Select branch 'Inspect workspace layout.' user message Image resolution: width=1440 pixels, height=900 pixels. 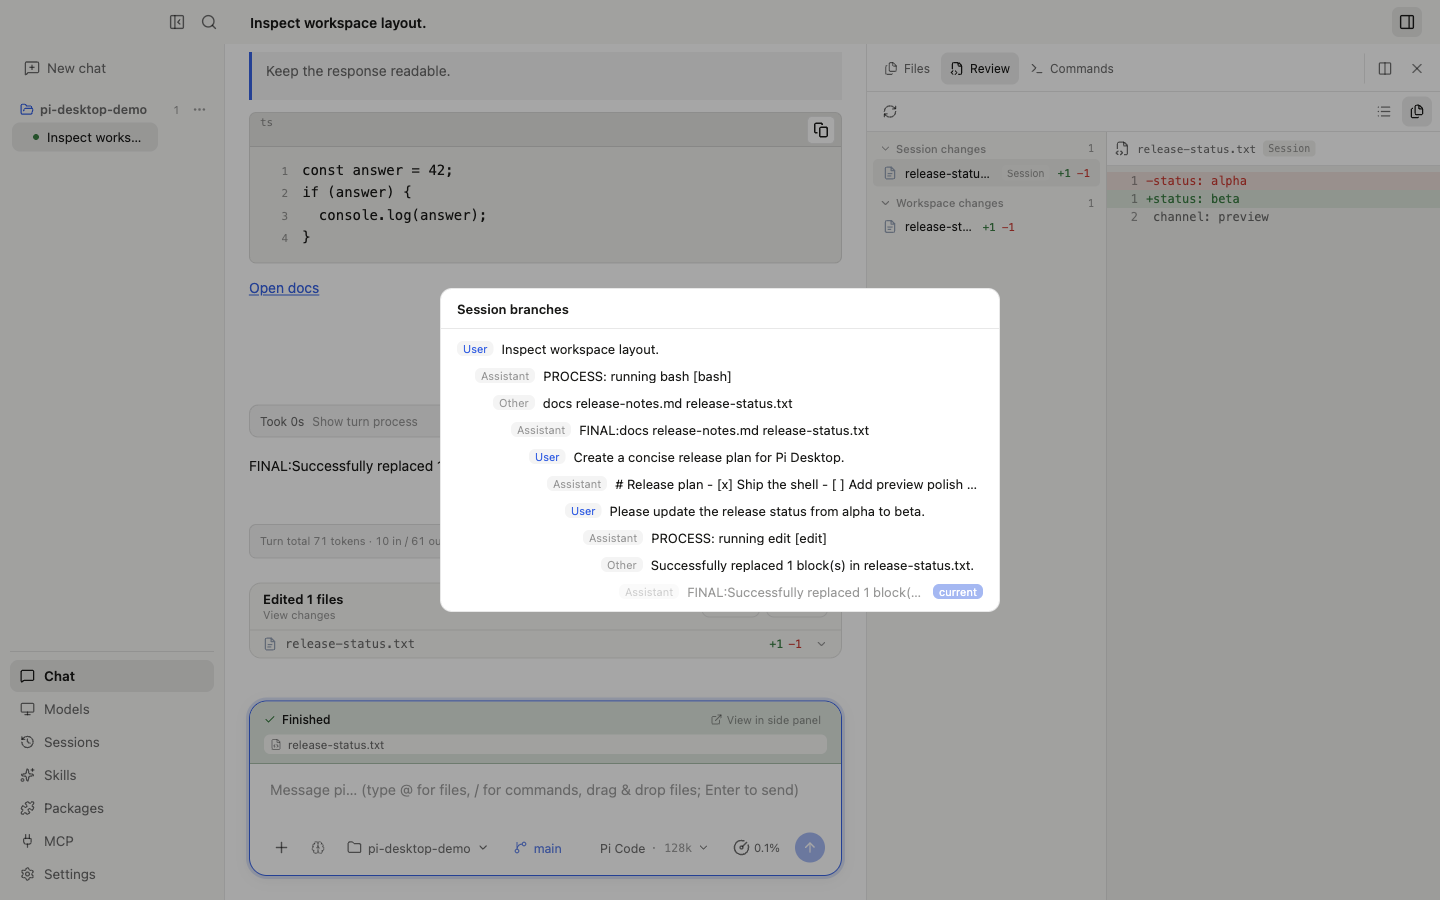click(x=720, y=349)
